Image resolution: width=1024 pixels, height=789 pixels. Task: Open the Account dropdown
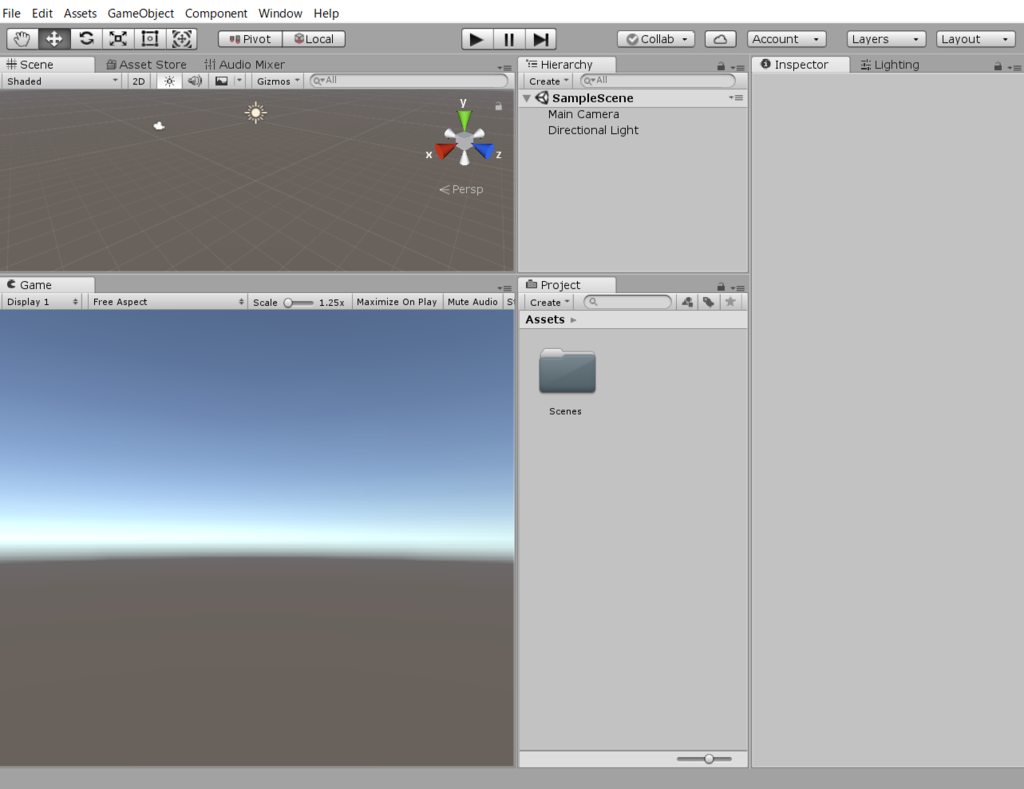(786, 39)
